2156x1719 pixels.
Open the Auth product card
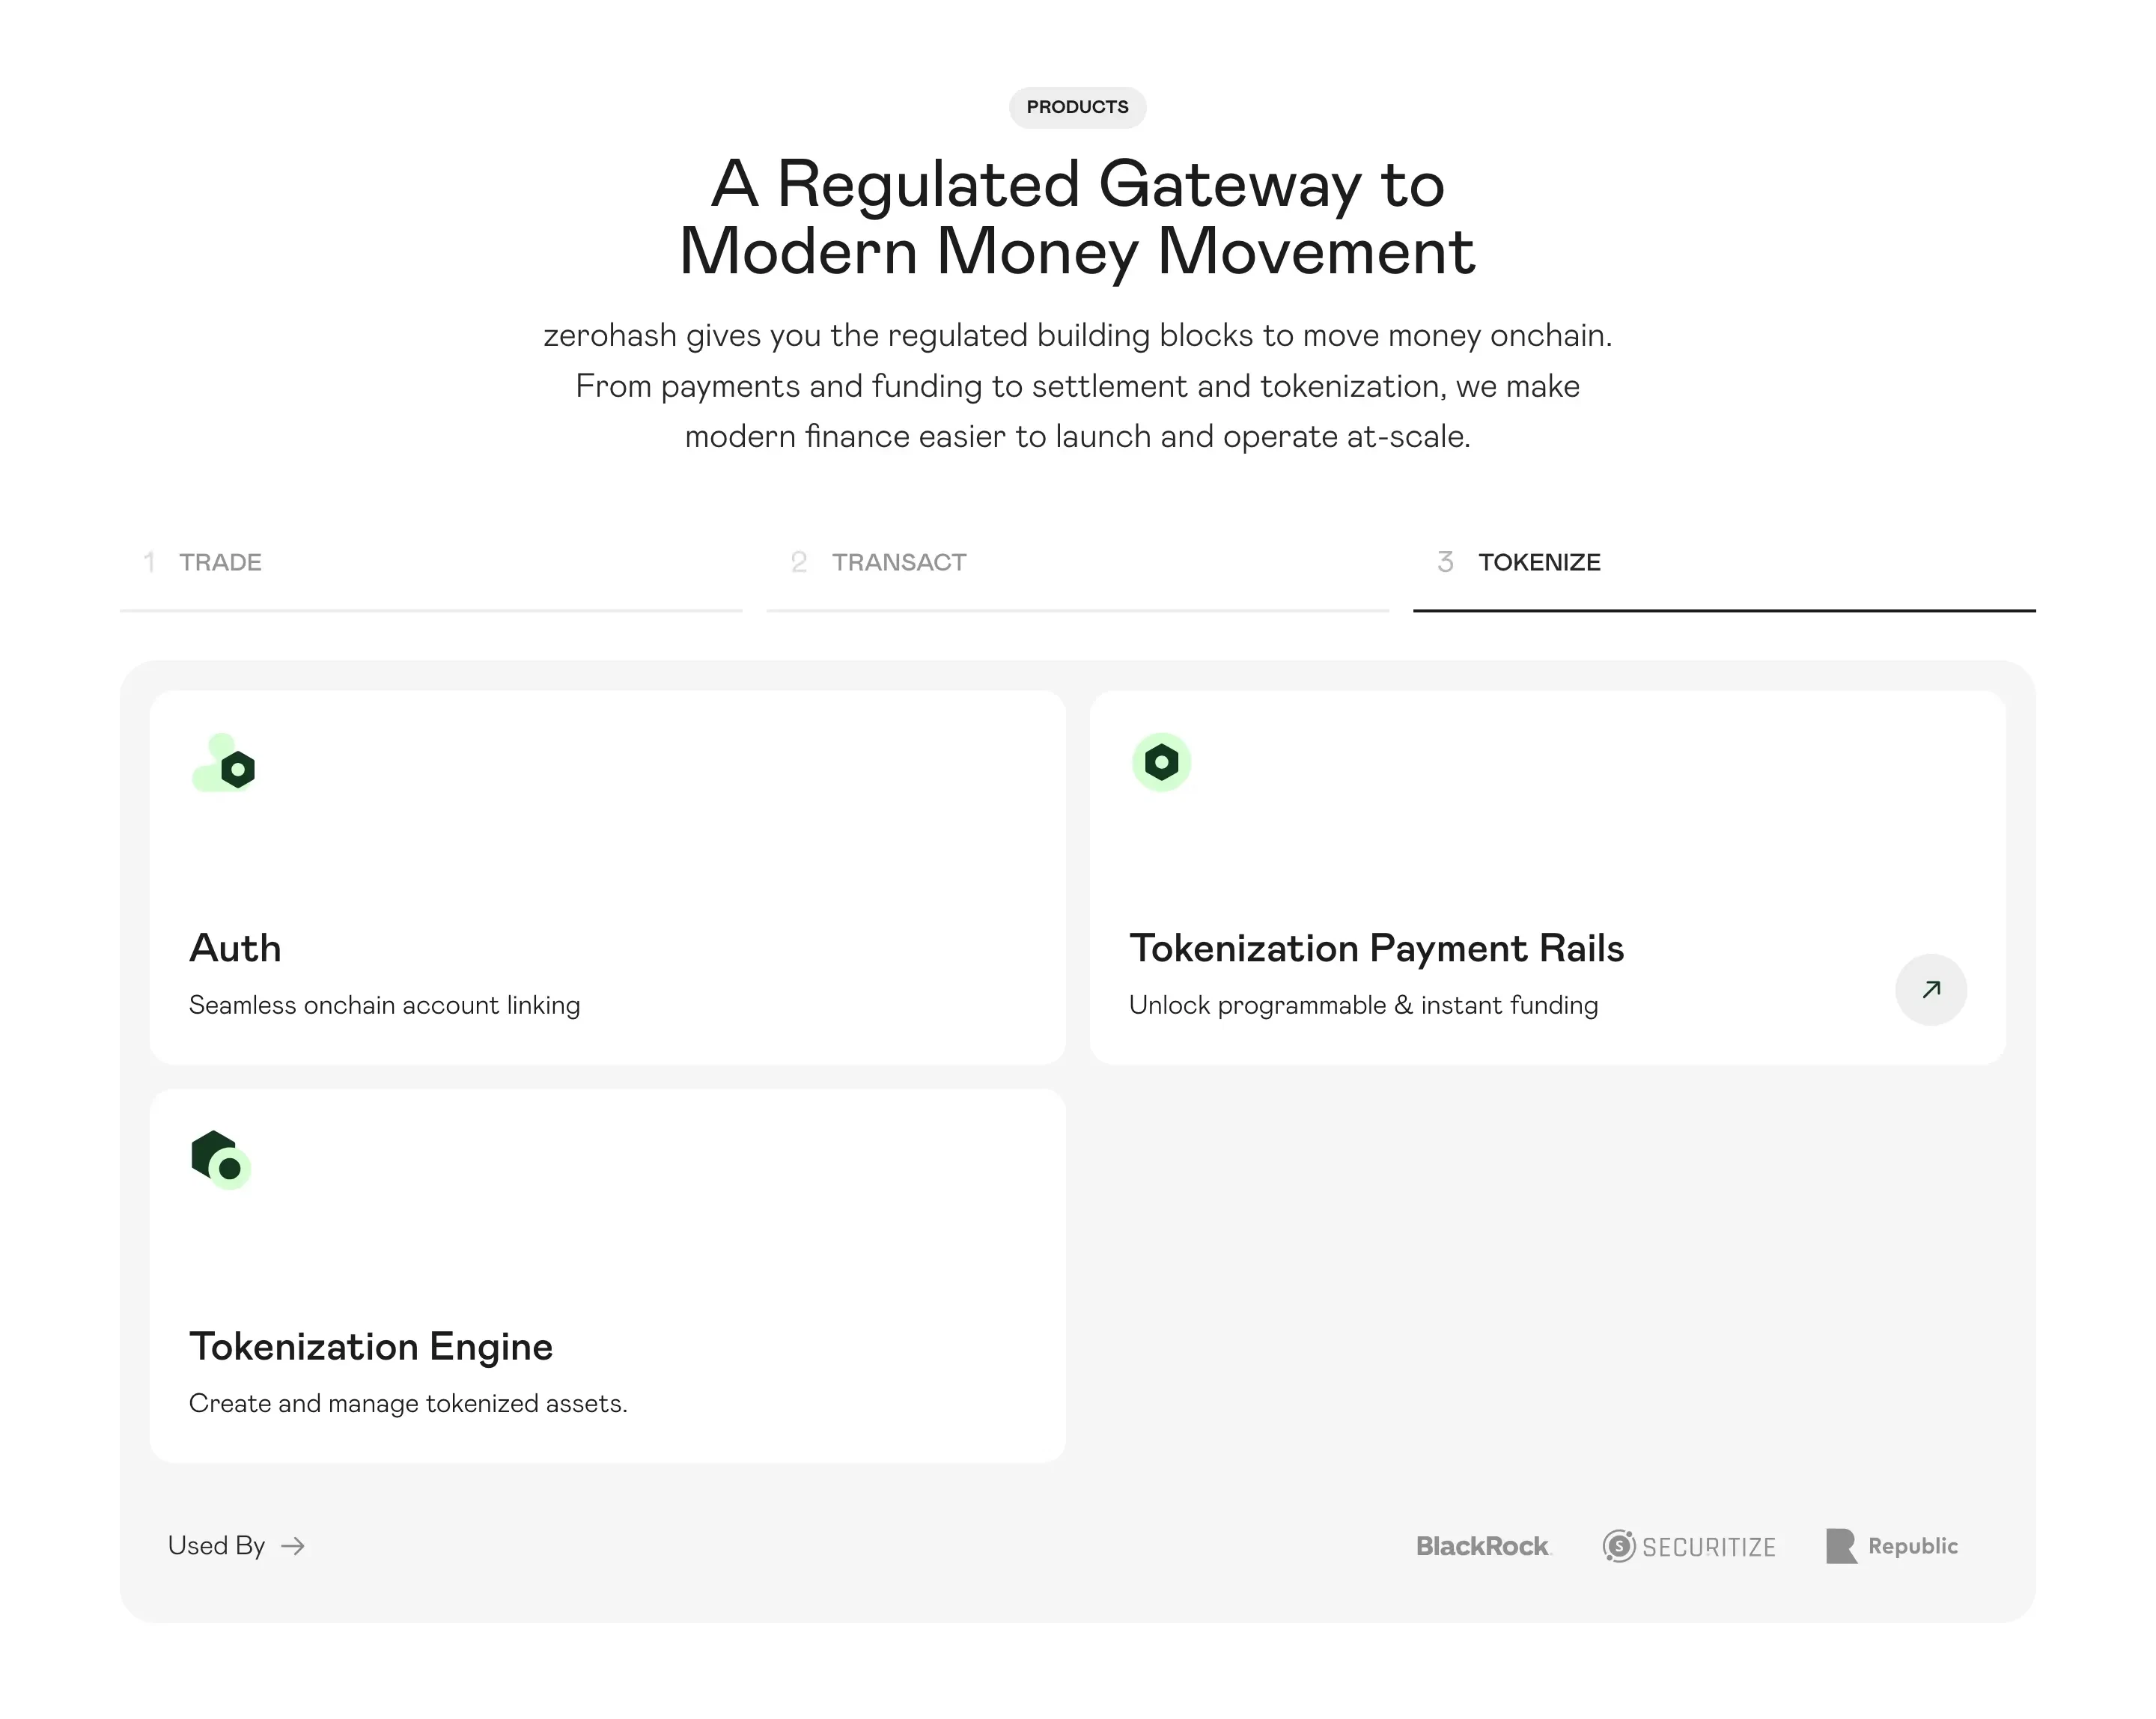[x=607, y=875]
